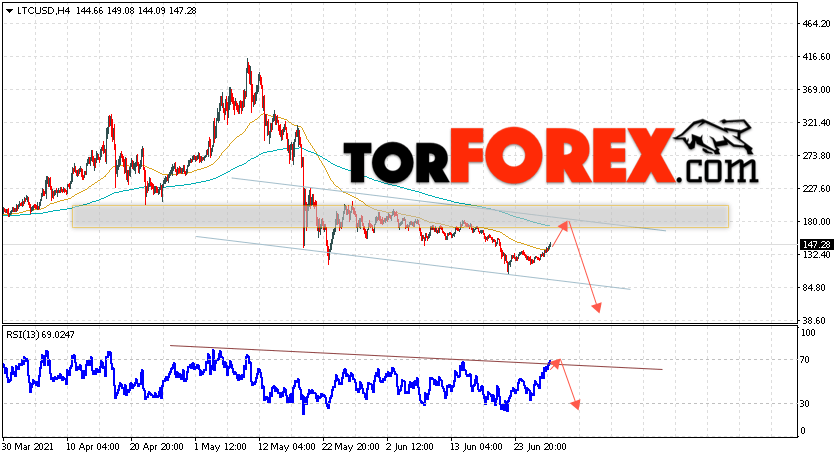Select the gray resistance zone rectangle
Viewport: 838px width, 458px height.
click(400, 216)
